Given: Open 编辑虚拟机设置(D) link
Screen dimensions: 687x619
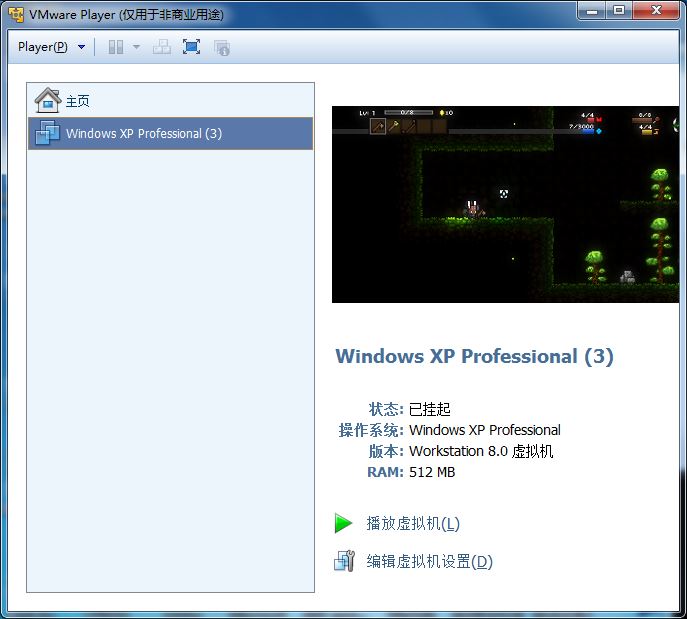Looking at the screenshot, I should [x=429, y=561].
